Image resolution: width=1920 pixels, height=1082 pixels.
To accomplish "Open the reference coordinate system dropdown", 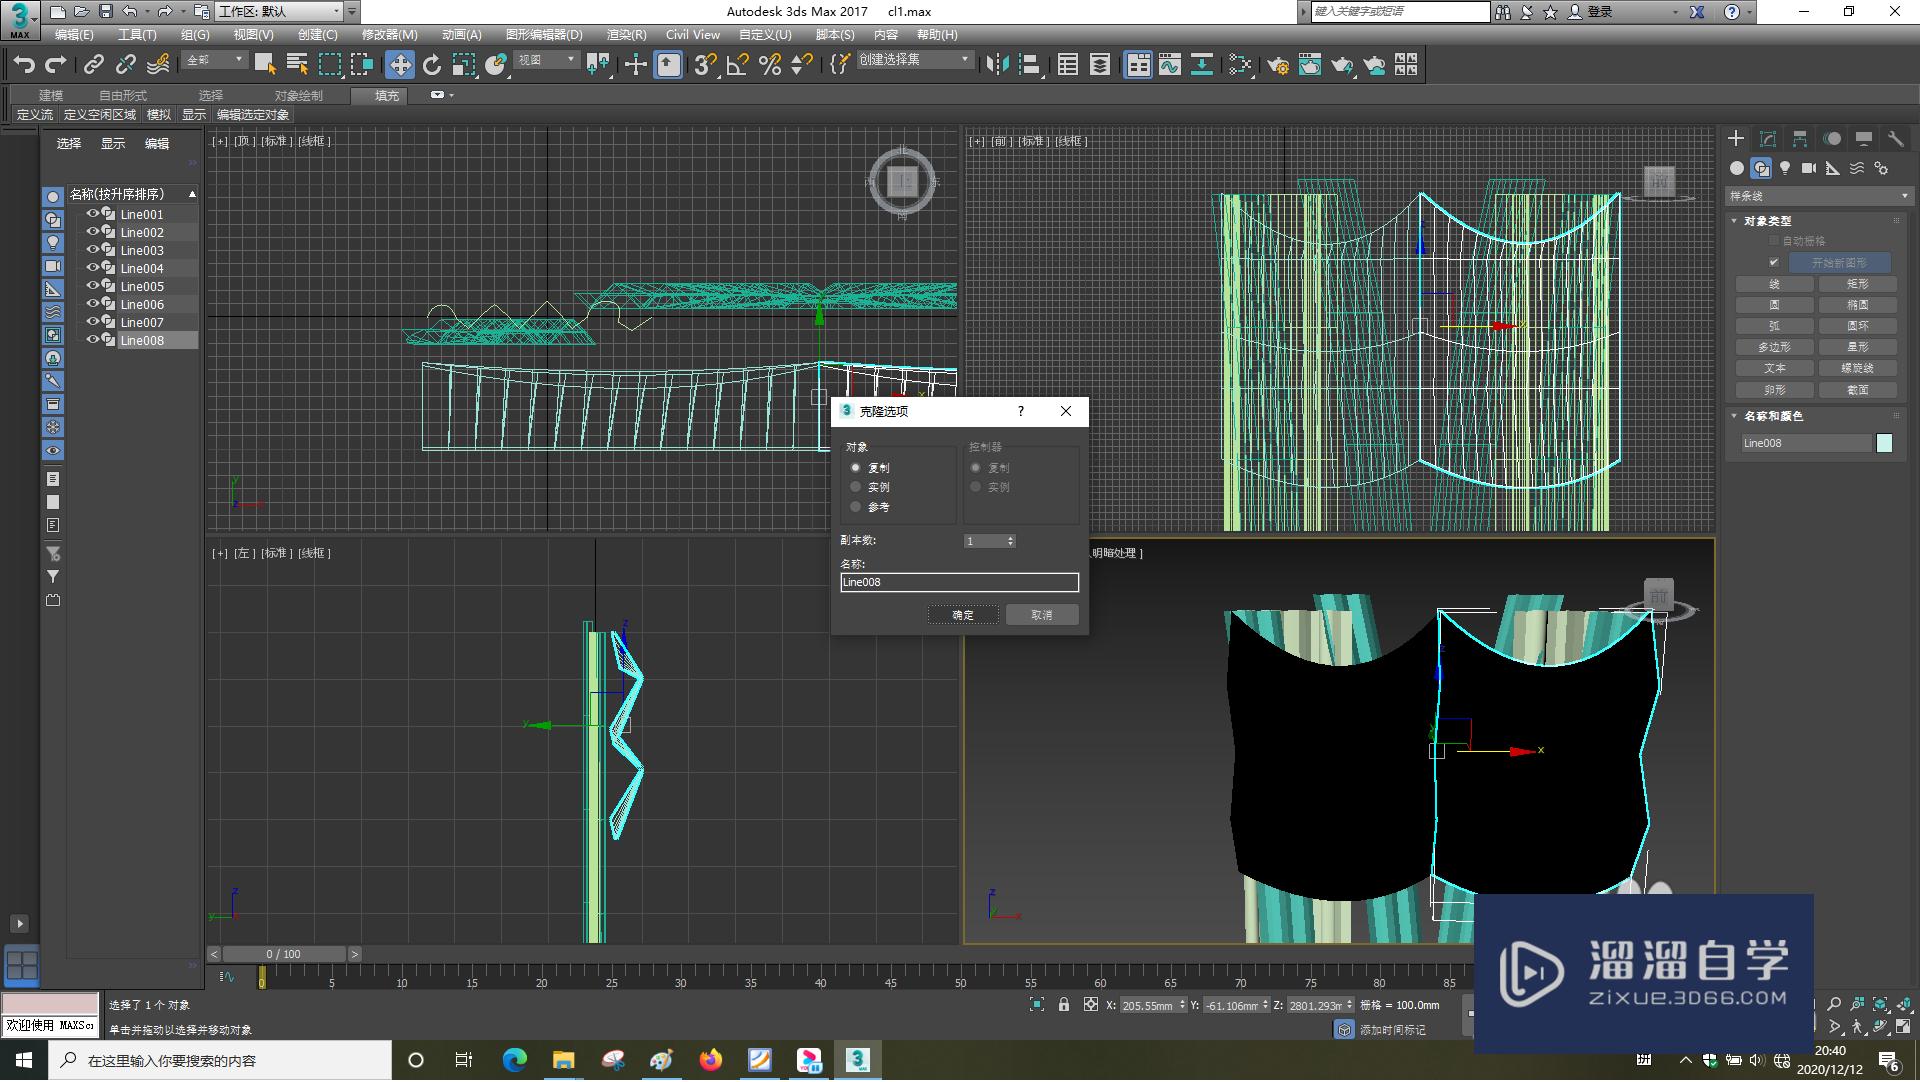I will (x=546, y=61).
